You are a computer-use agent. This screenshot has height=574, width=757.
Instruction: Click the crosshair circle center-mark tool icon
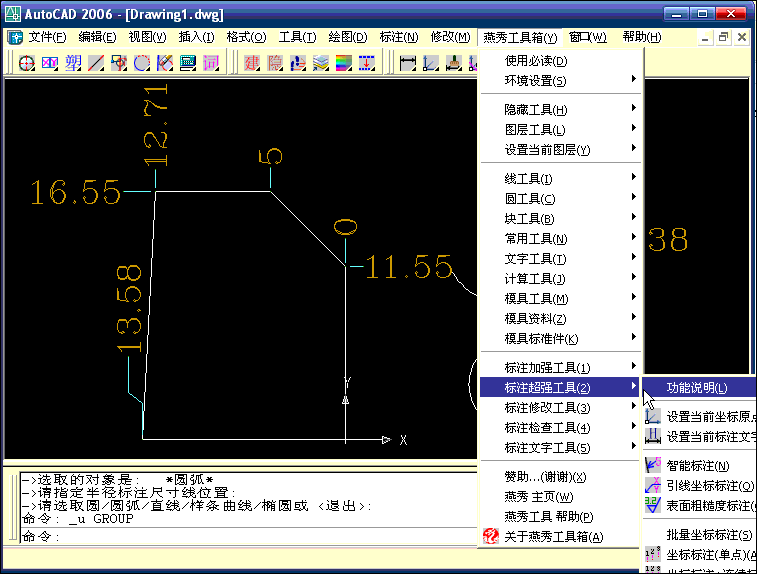(27, 63)
